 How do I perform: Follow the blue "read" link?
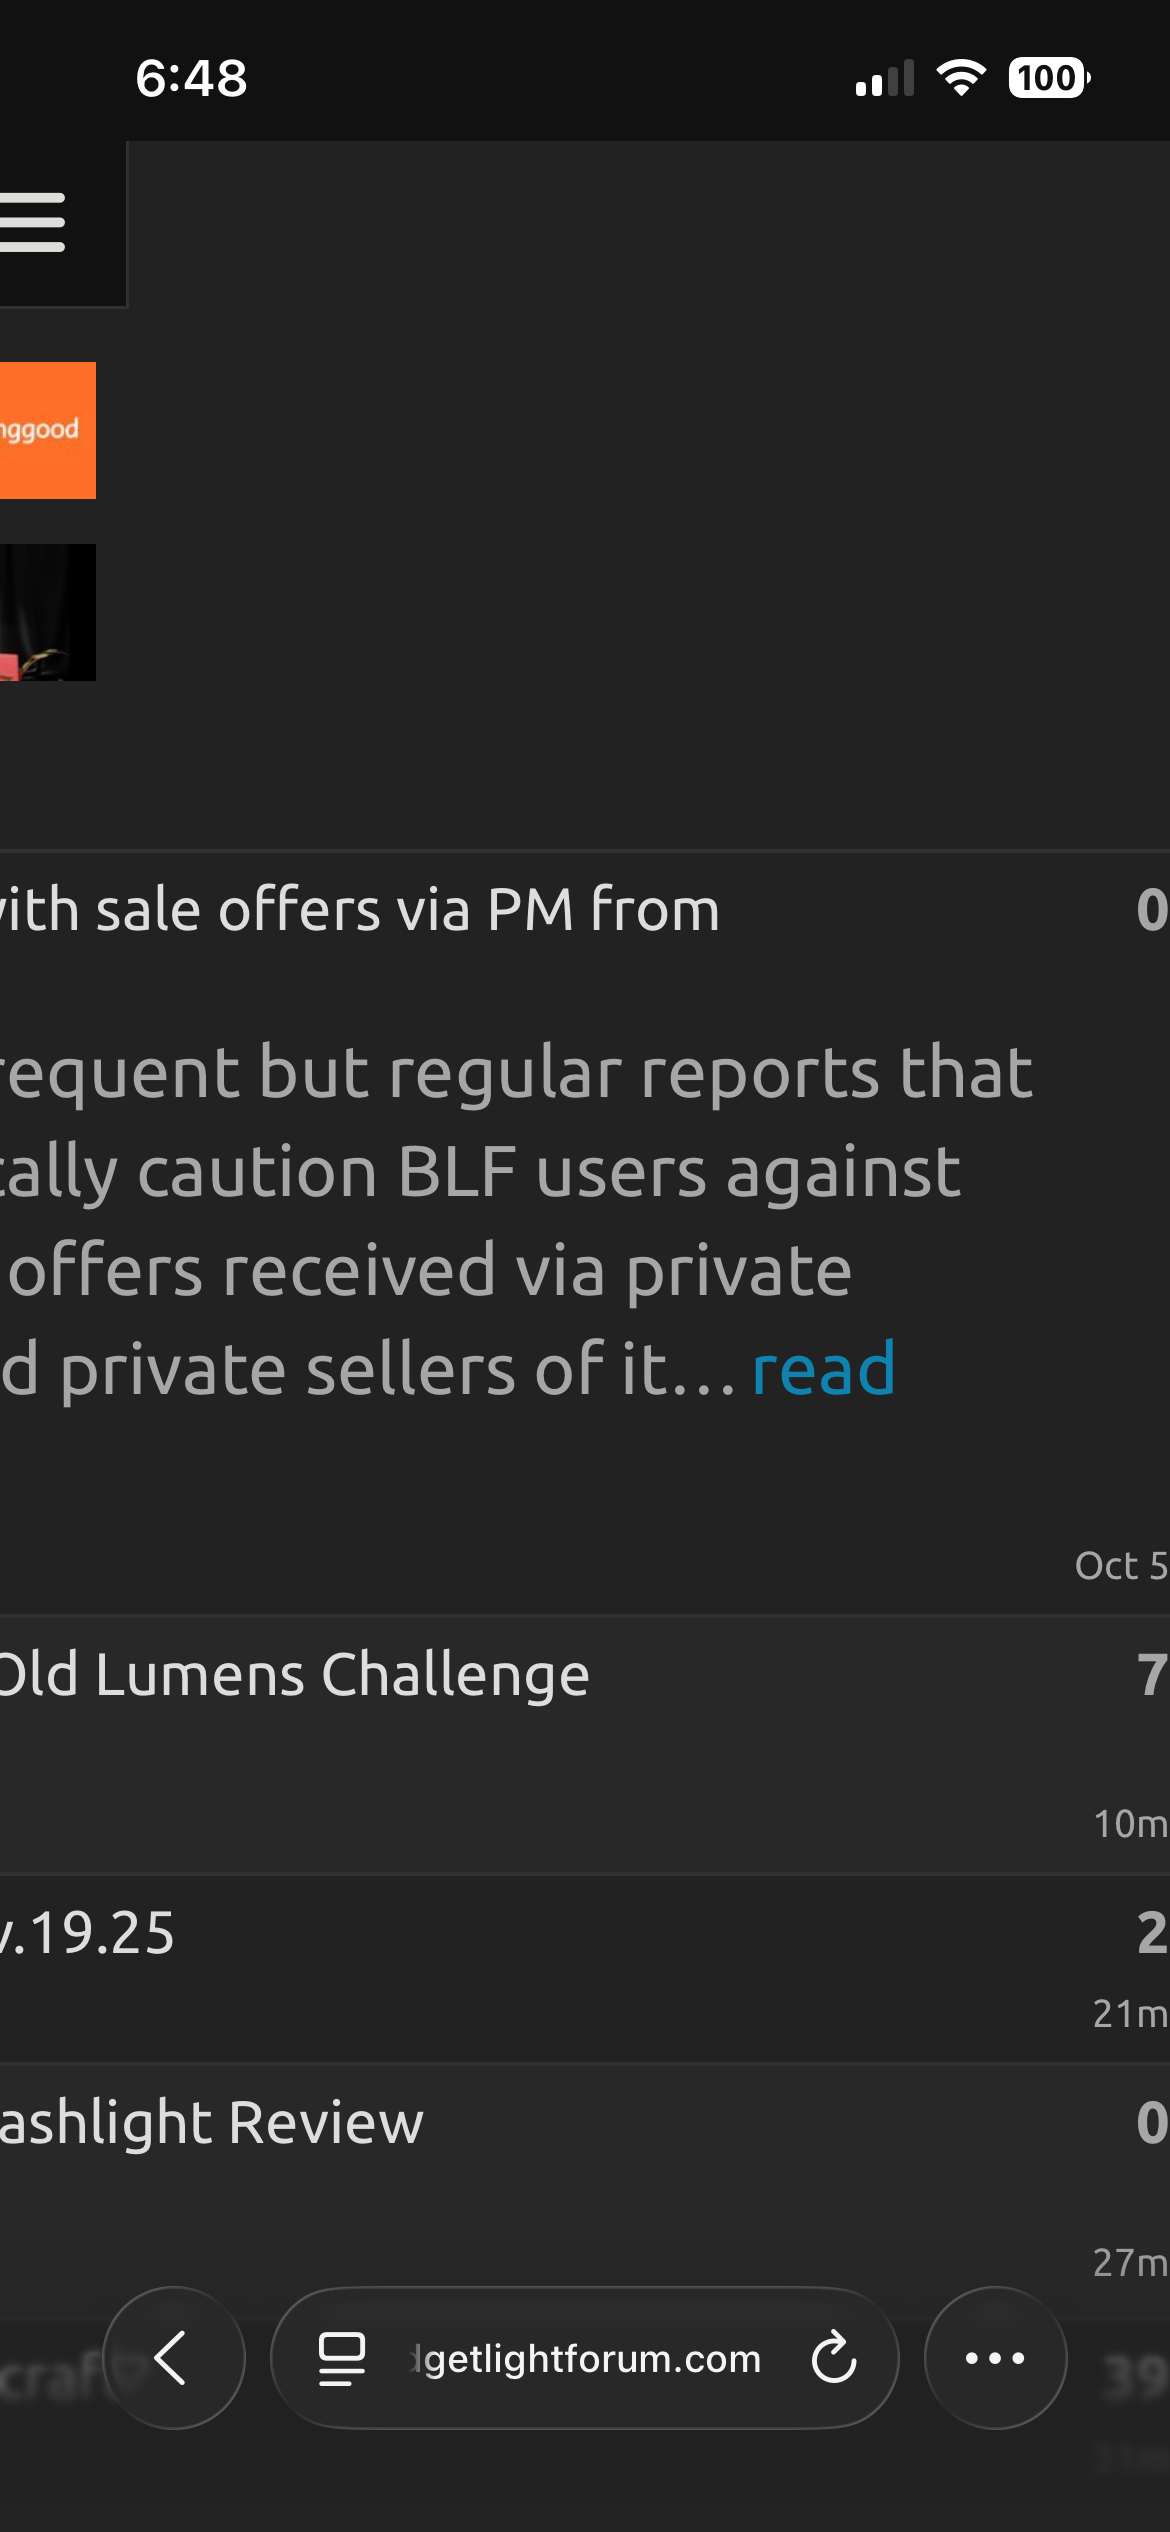(823, 1370)
